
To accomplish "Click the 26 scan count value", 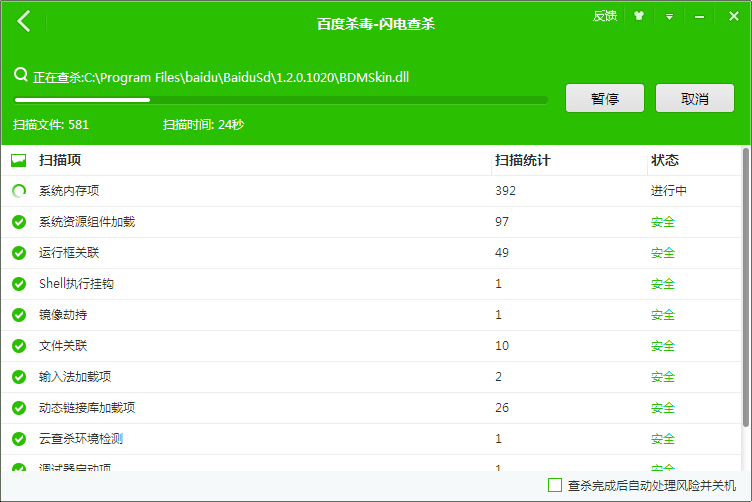I will (502, 408).
